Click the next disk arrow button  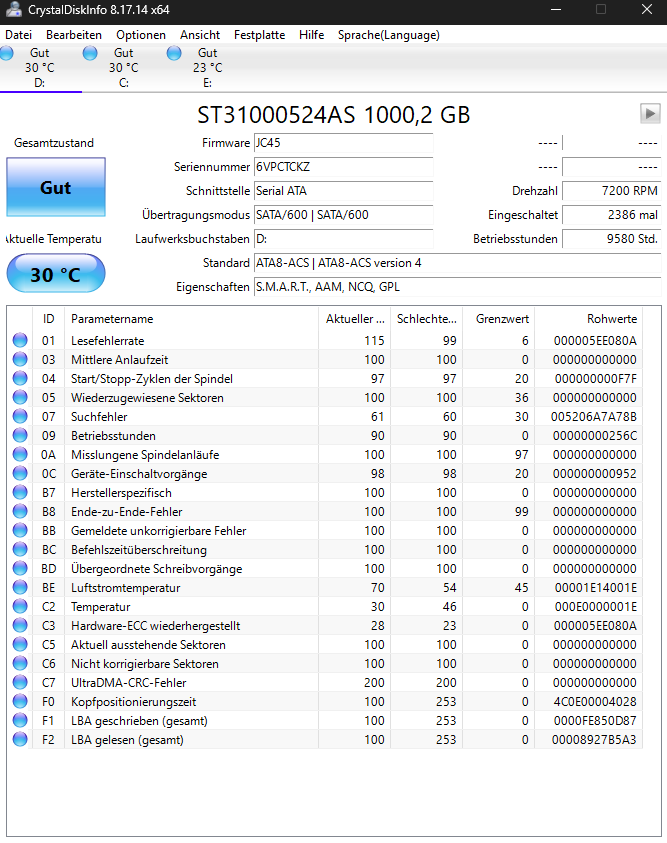click(x=650, y=113)
